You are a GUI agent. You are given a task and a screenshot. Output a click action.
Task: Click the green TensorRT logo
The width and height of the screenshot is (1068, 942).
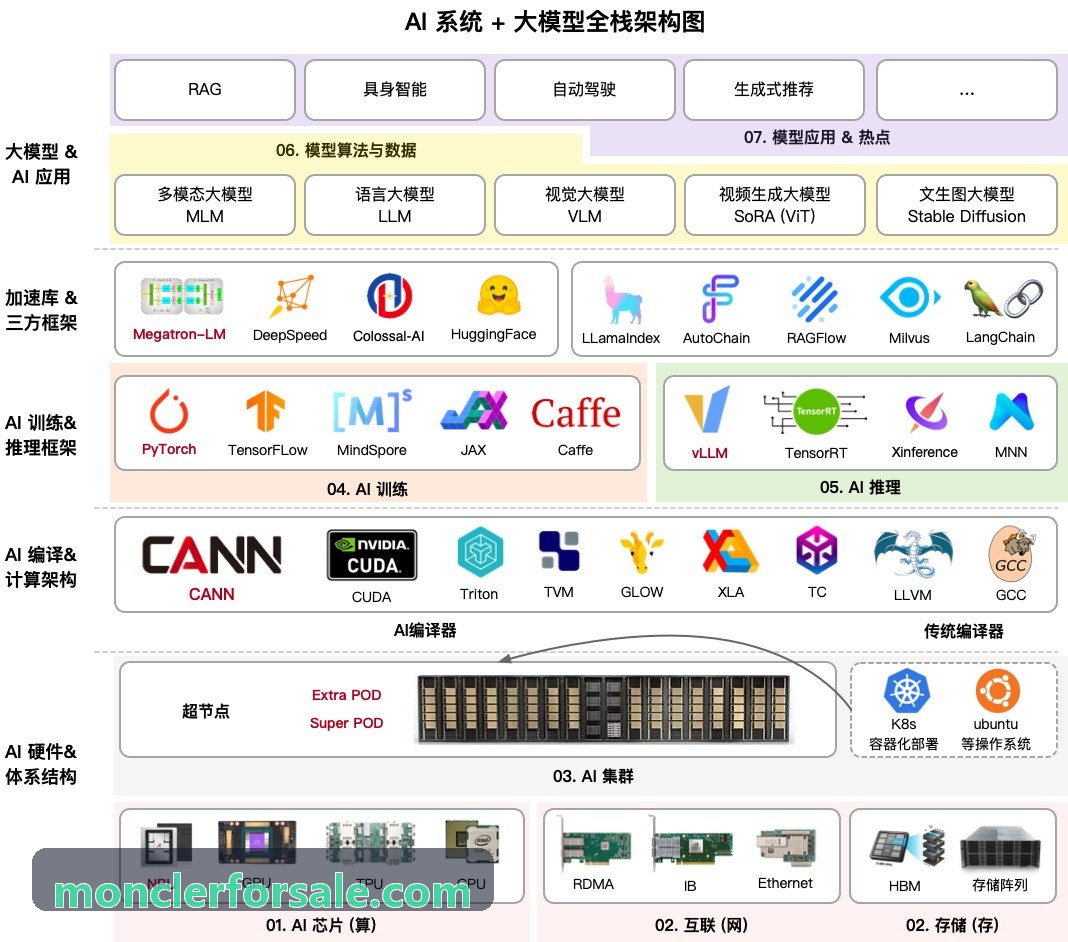tap(815, 411)
